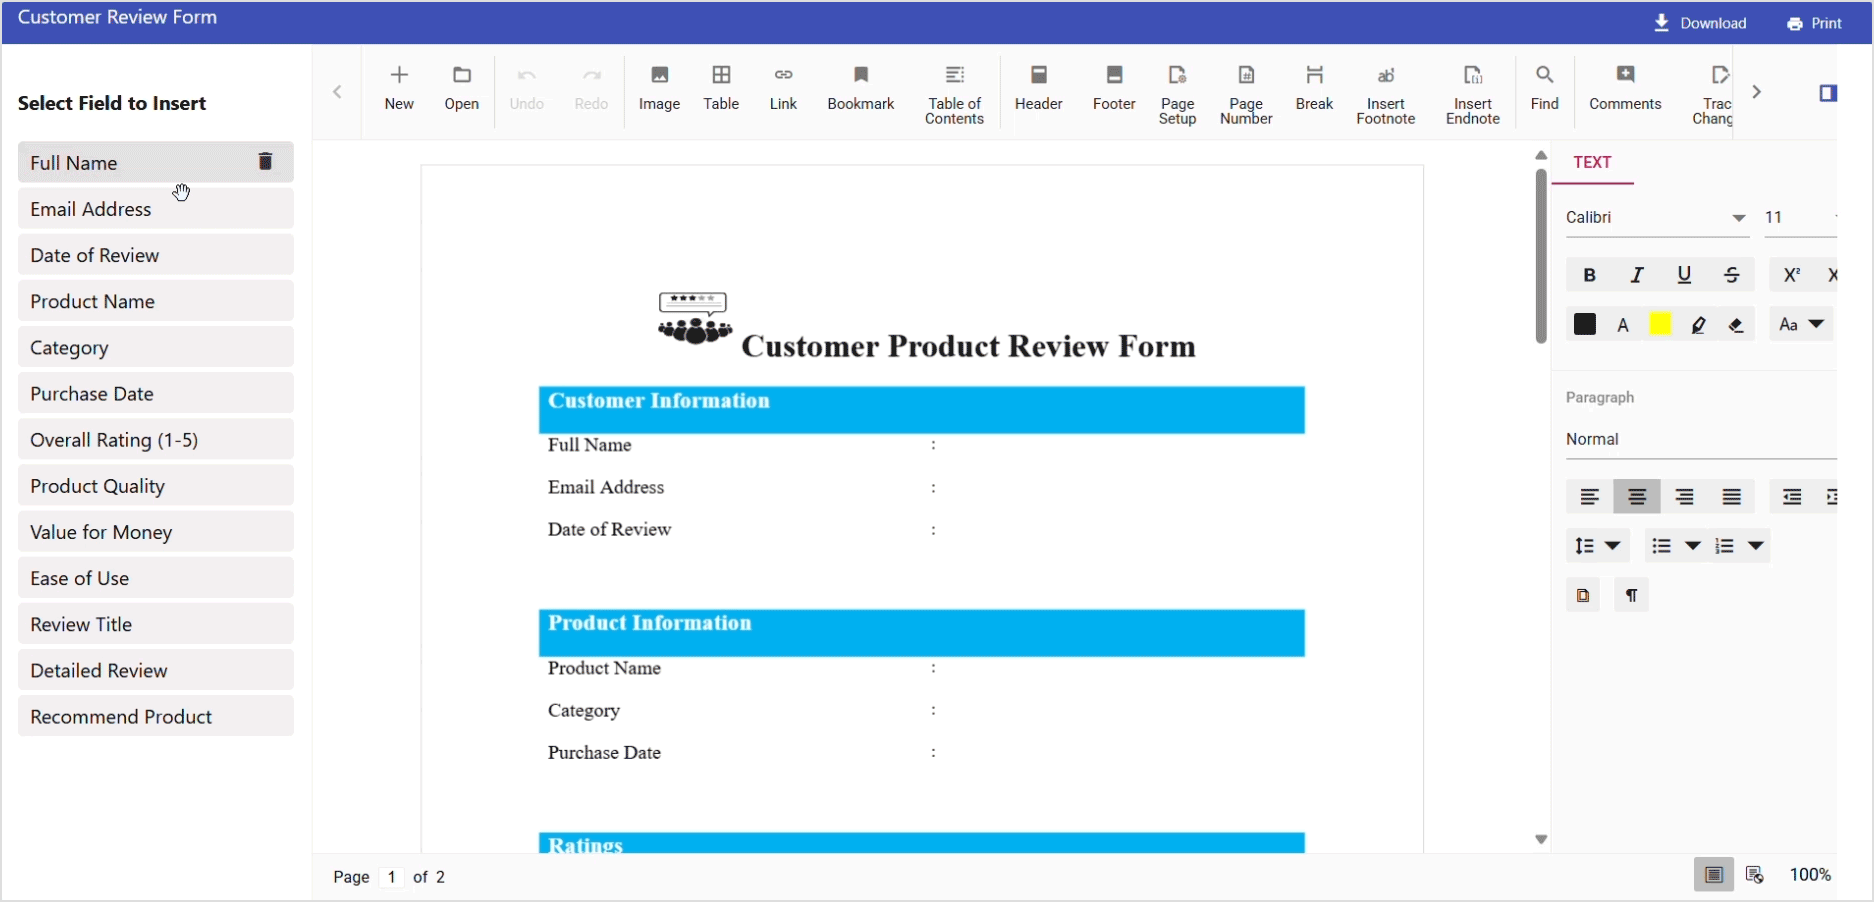
Task: Open the line spacing dropdown
Action: point(1597,546)
